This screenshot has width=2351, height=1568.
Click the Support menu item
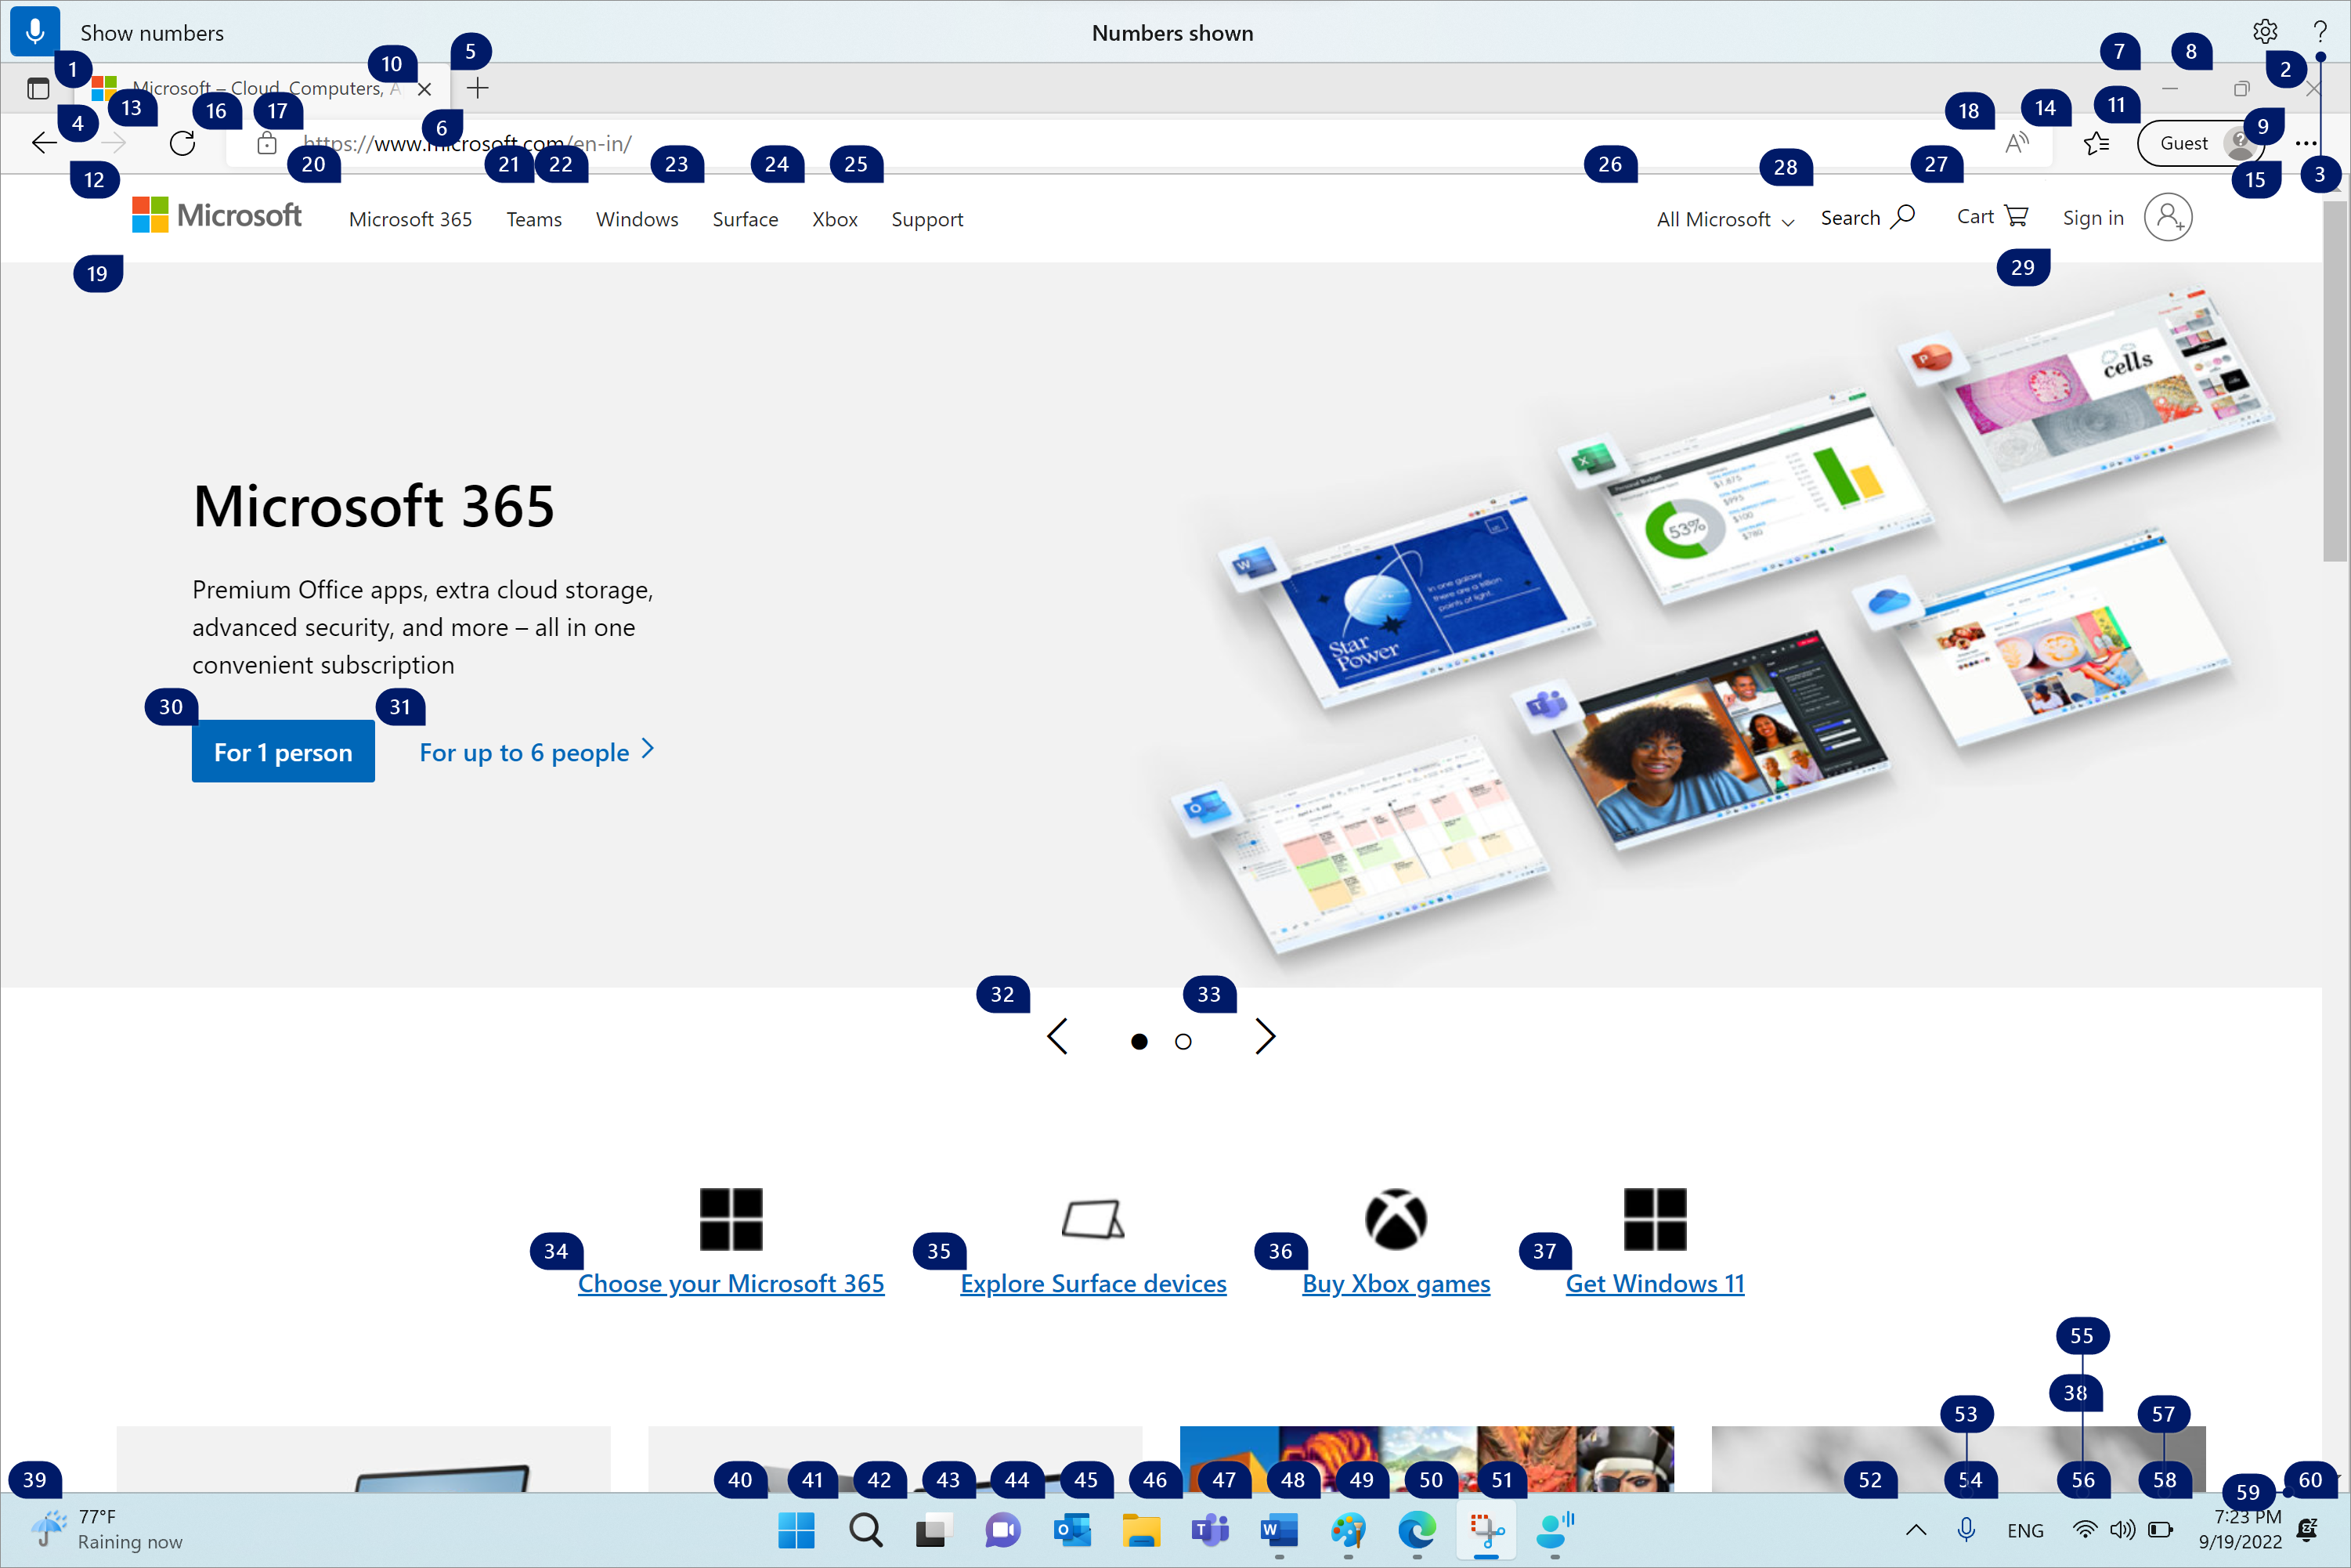pos(927,217)
